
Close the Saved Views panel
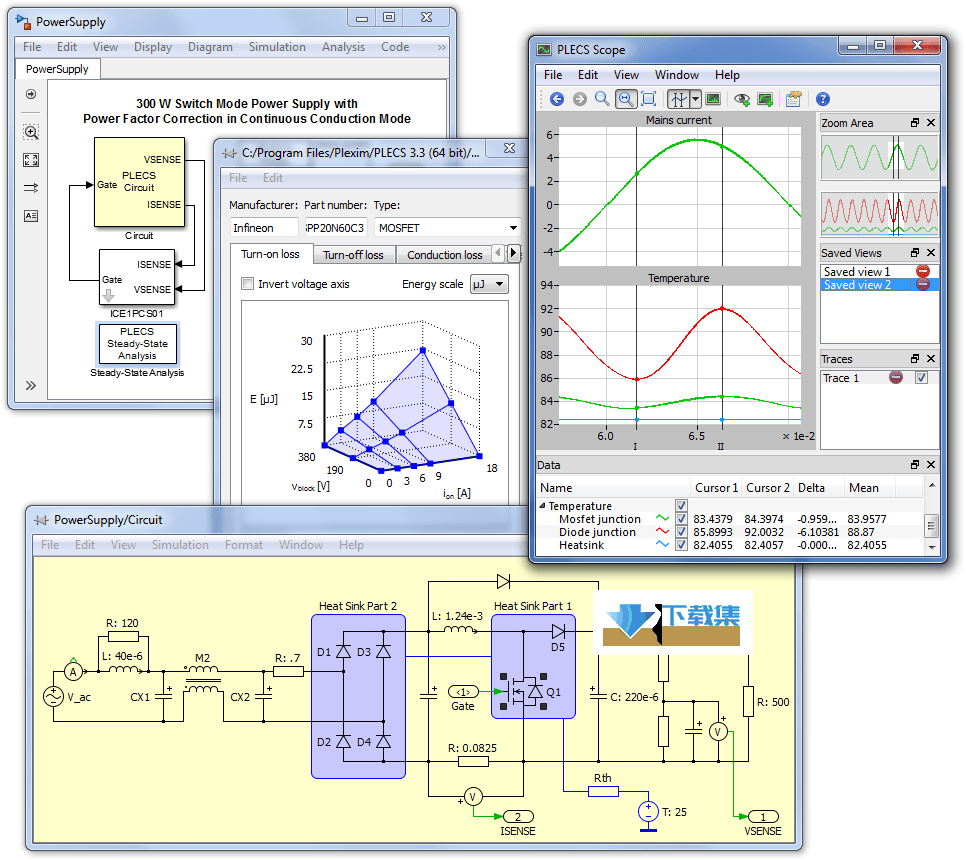931,253
